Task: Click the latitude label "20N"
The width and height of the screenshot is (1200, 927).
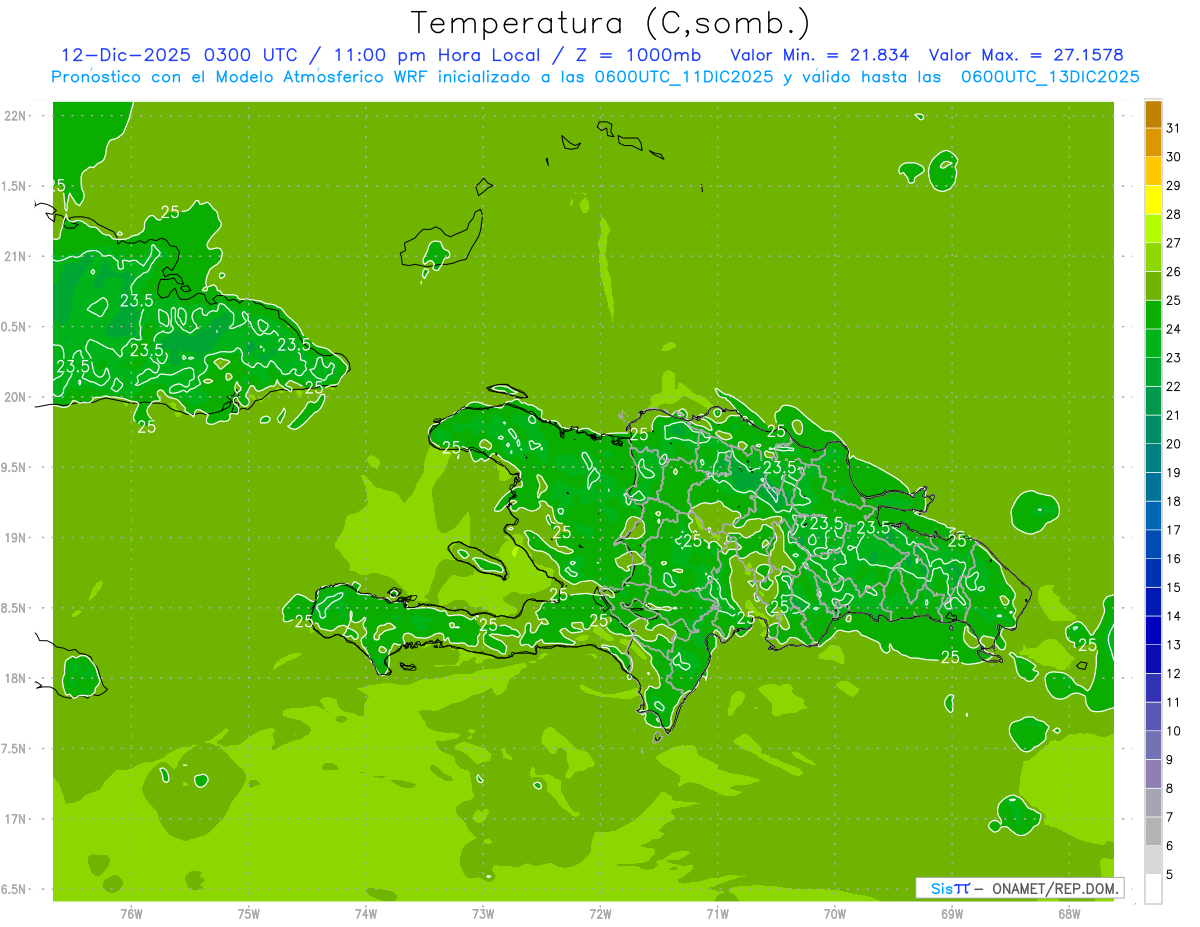Action: [16, 397]
